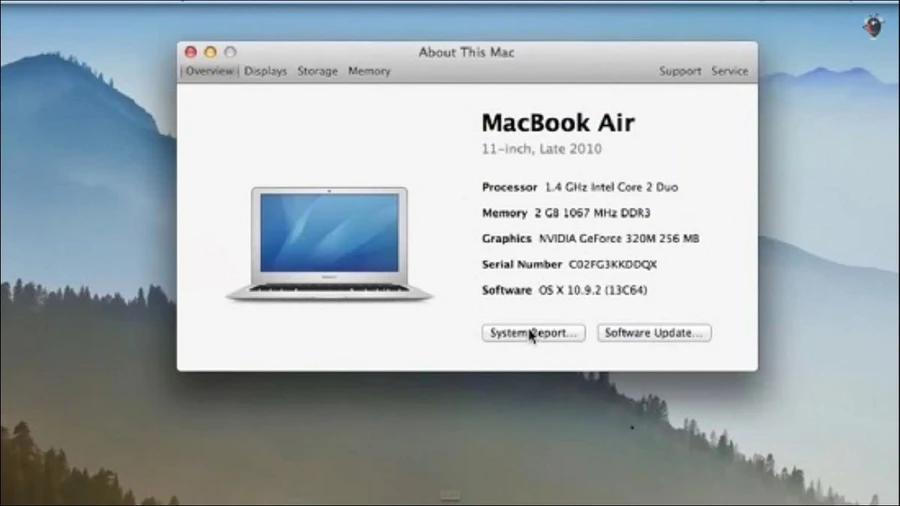900x506 pixels.
Task: Click the MacBook Air laptop image
Action: [x=329, y=244]
